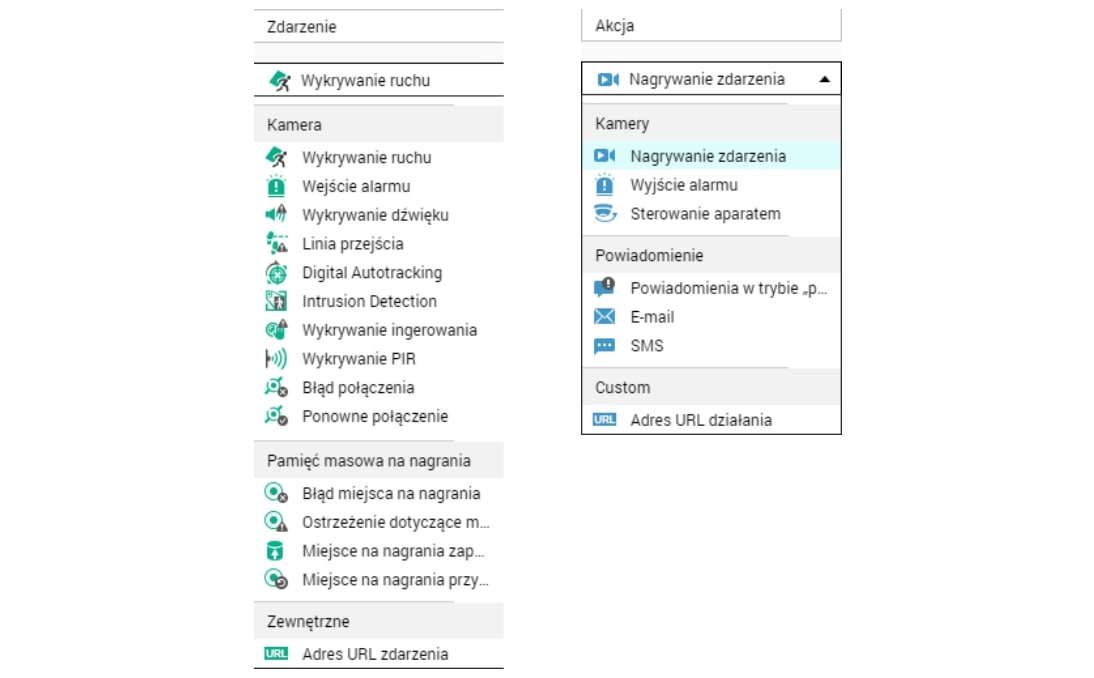Open the Wykrywanie ruchu event dropdown

tap(378, 80)
